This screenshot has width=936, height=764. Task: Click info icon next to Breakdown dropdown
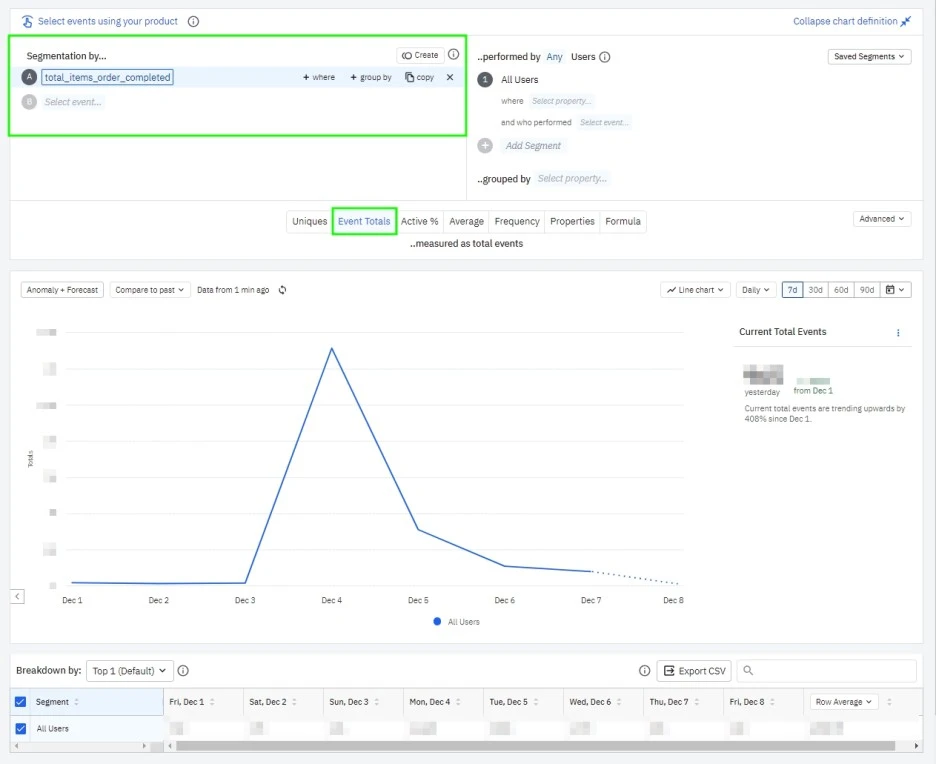(183, 670)
